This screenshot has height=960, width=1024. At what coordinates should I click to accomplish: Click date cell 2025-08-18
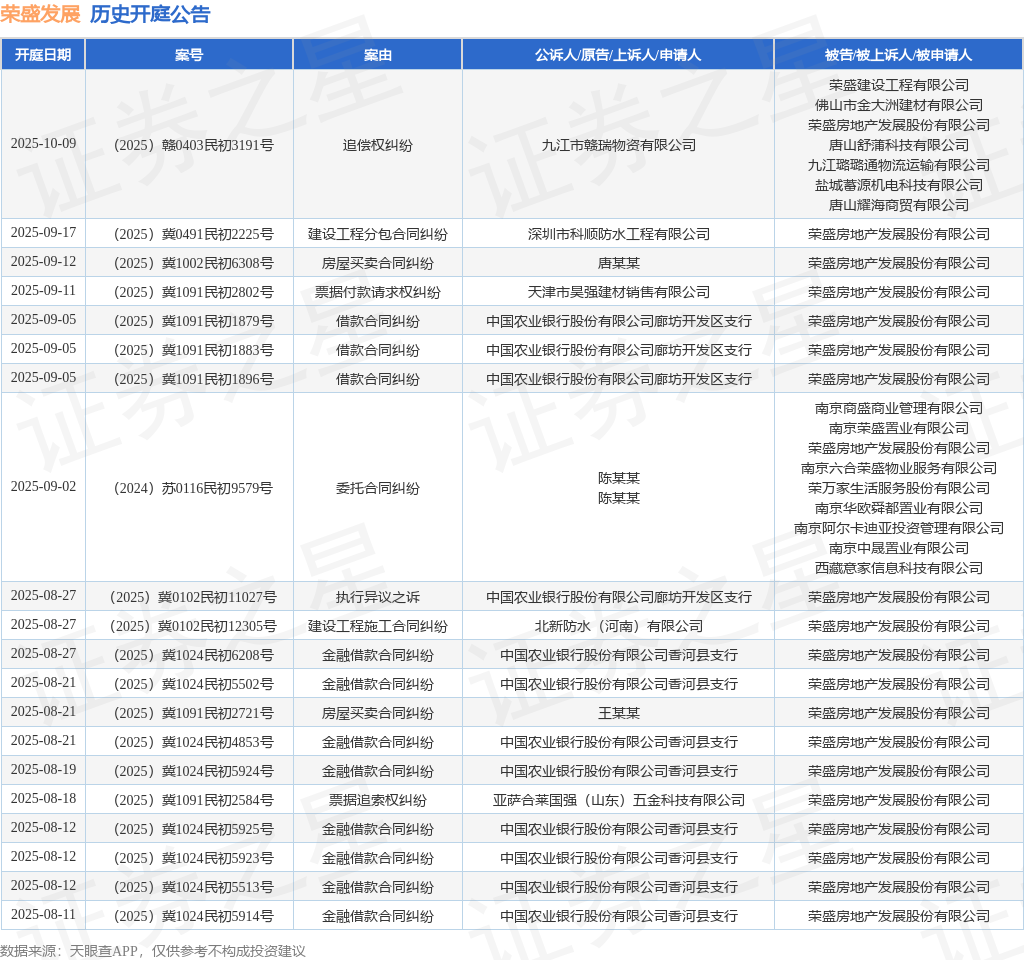coord(43,799)
